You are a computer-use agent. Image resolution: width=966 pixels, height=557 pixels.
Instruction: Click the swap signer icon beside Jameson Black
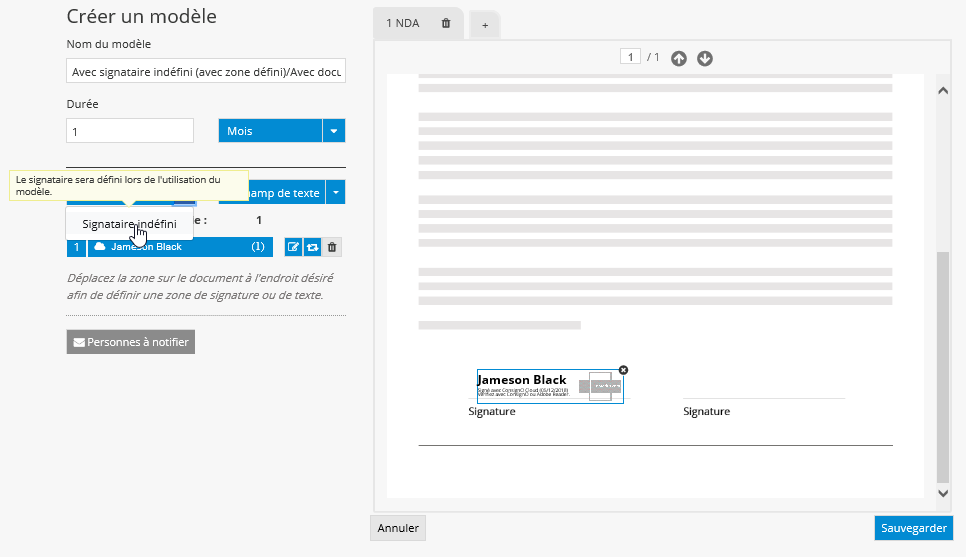312,247
